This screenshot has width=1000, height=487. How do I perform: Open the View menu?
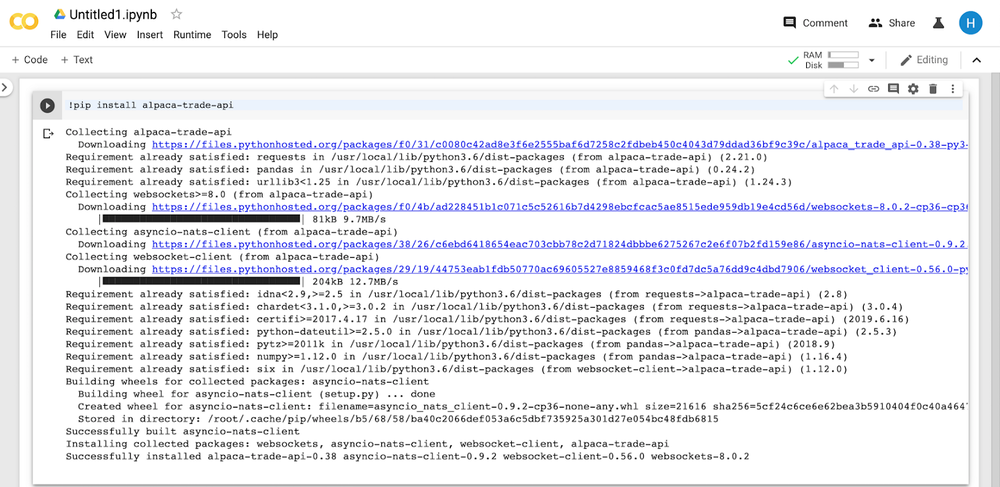[115, 34]
